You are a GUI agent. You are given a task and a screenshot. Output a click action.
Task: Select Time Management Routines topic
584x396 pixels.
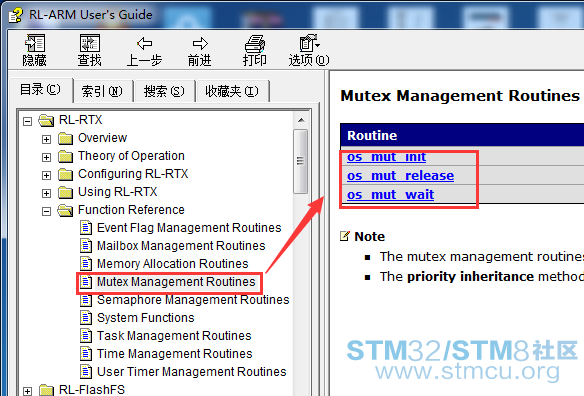[x=175, y=353]
